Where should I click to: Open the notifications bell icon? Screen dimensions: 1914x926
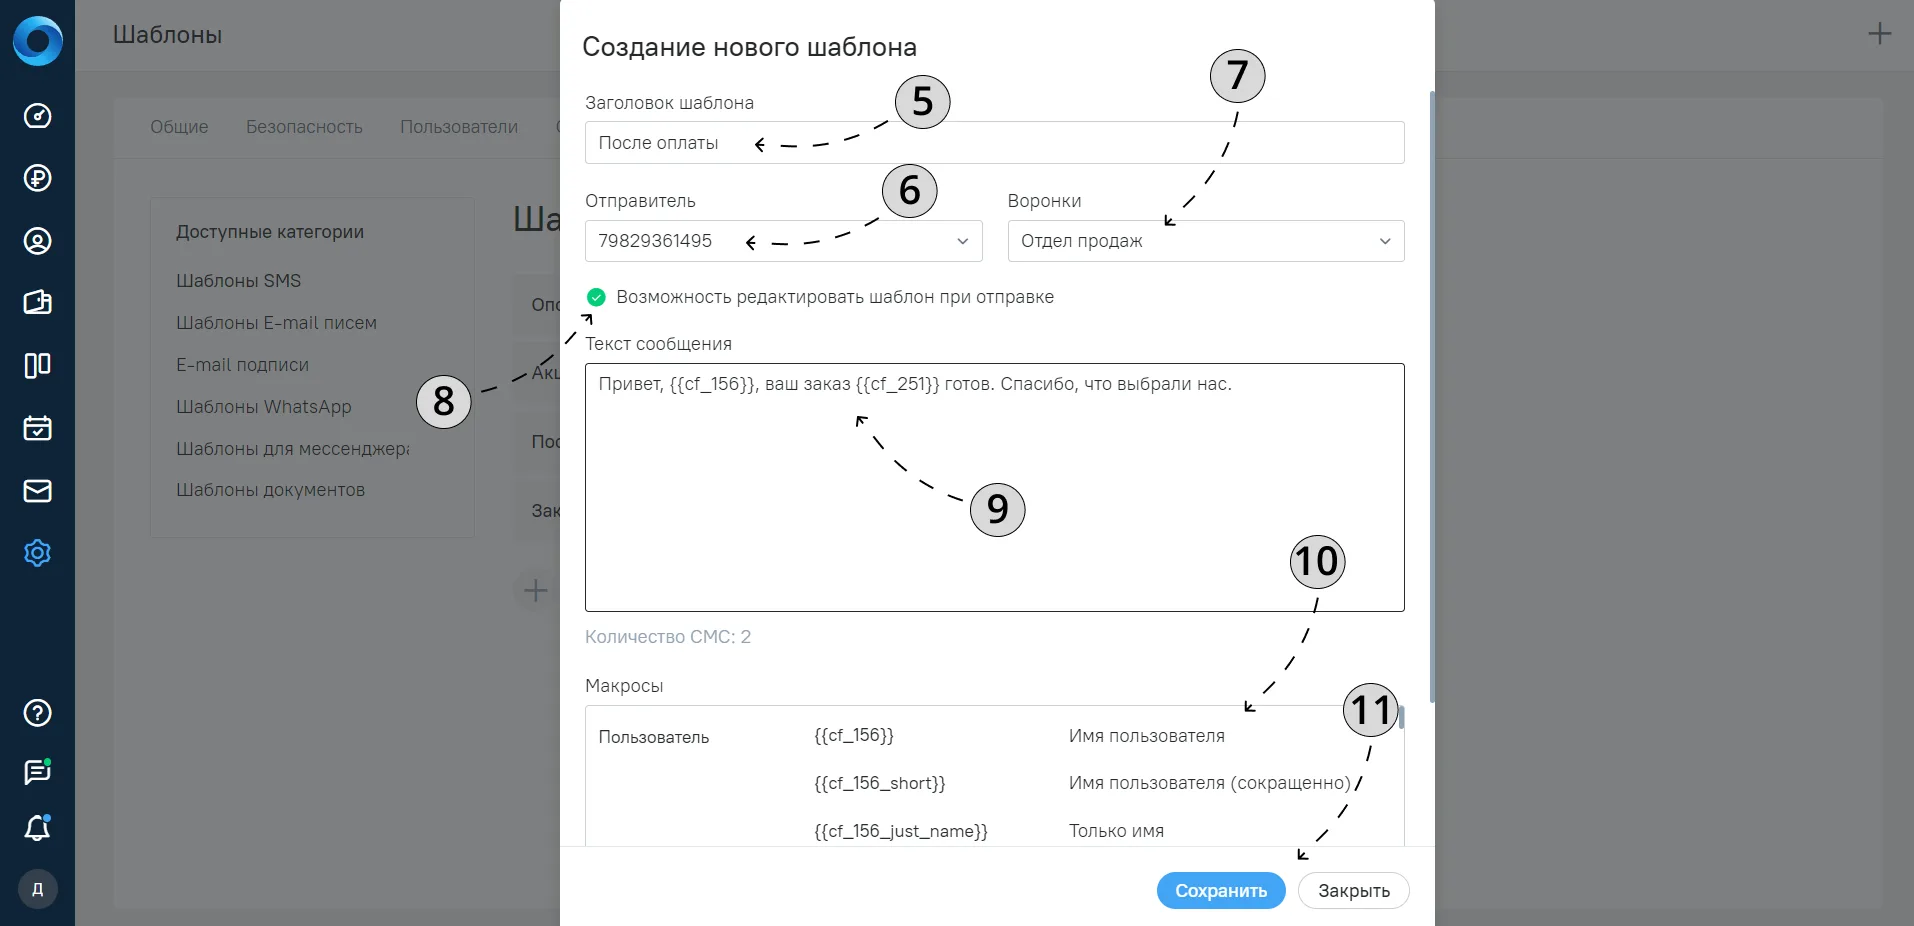tap(37, 828)
